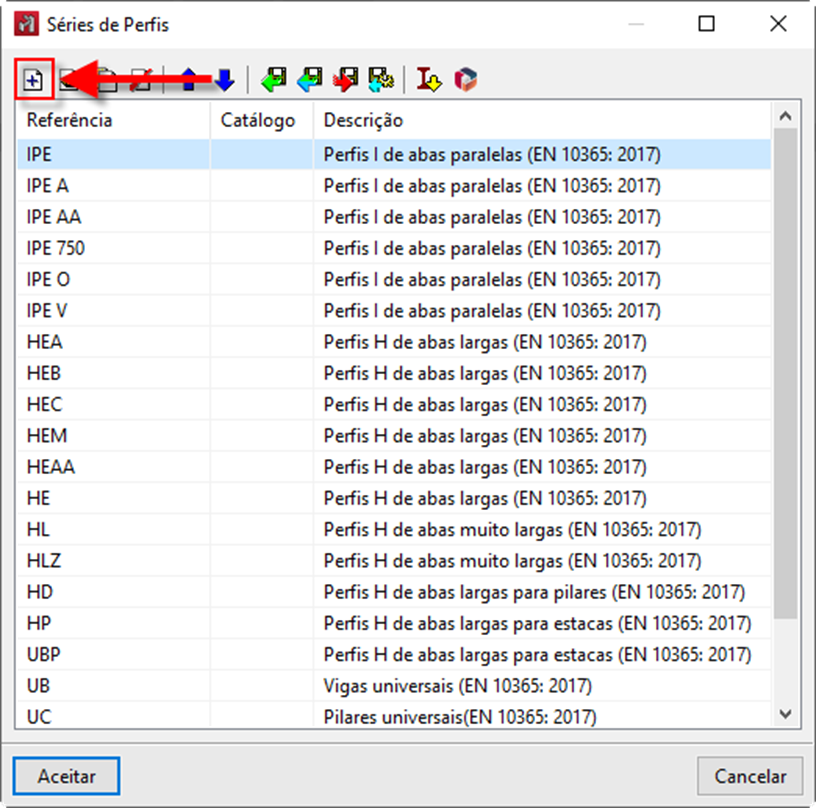Click the blue arrow disk import icon
This screenshot has width=816, height=808.
[310, 80]
